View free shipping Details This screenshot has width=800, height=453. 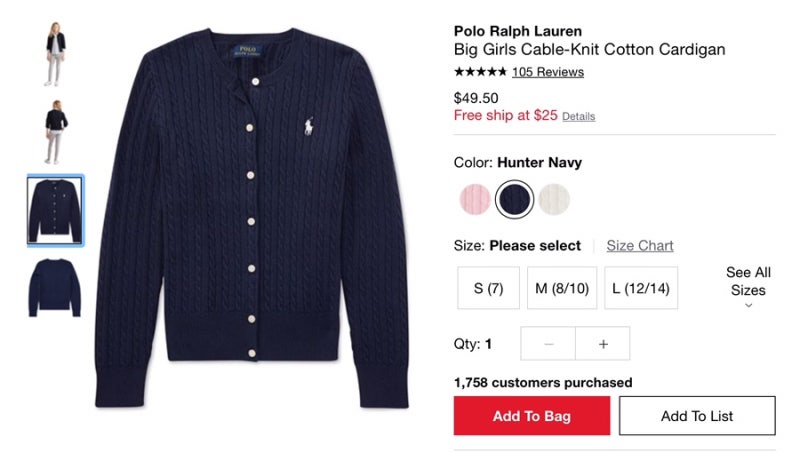579,117
